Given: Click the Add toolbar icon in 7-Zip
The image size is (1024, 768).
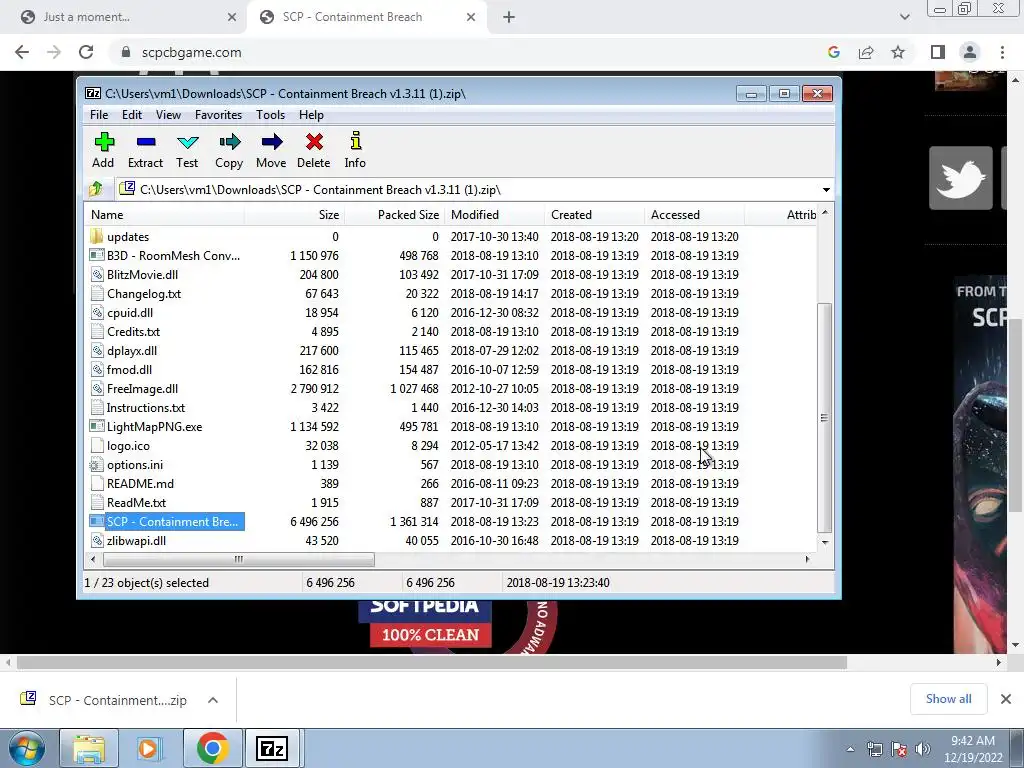Looking at the screenshot, I should click(103, 142).
